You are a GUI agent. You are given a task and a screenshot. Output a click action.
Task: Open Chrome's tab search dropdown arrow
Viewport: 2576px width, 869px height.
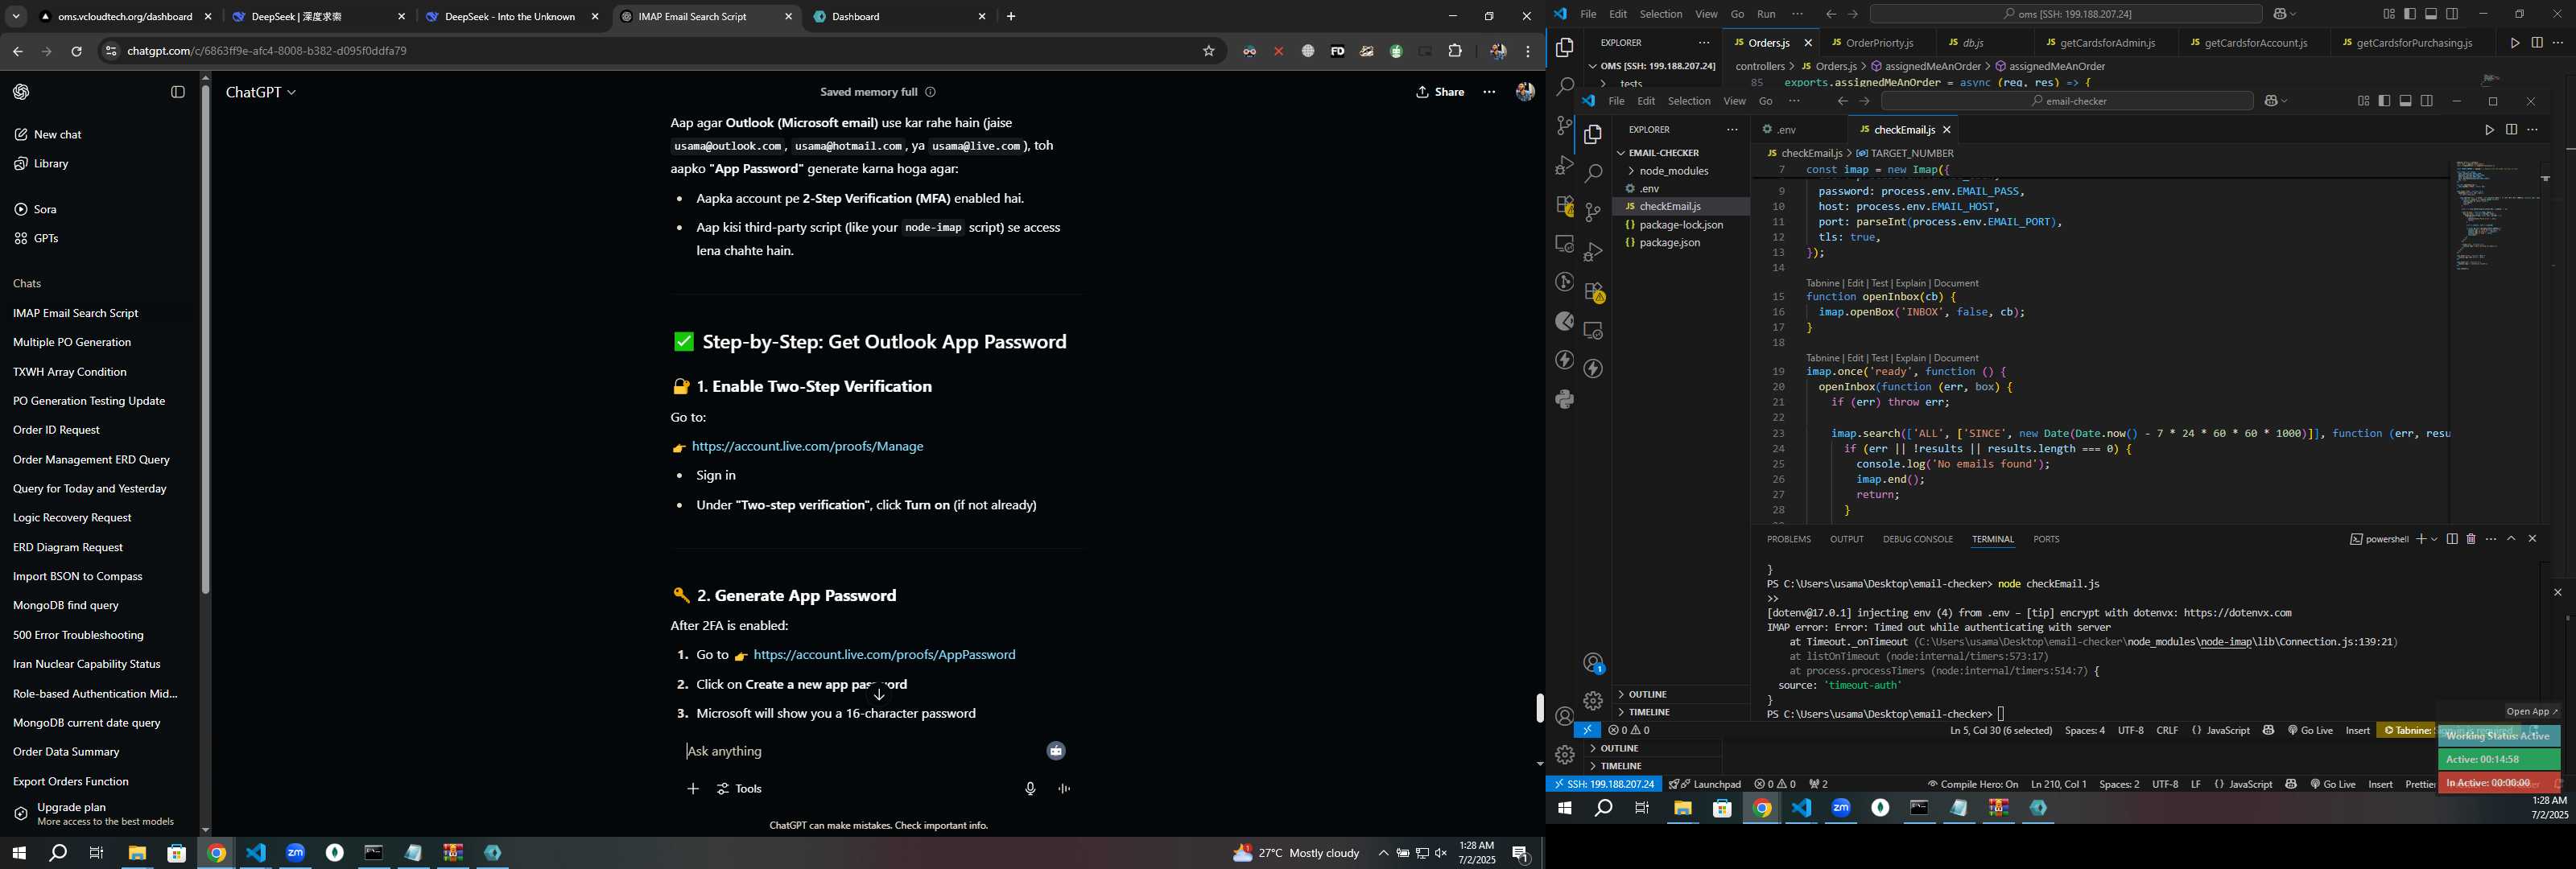click(x=16, y=17)
